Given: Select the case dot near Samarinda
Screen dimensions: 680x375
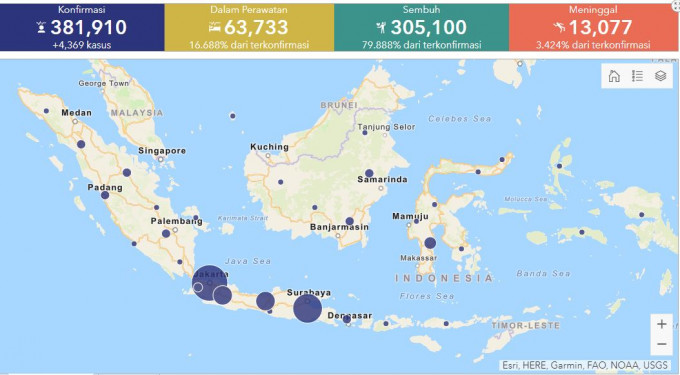Looking at the screenshot, I should [x=369, y=173].
